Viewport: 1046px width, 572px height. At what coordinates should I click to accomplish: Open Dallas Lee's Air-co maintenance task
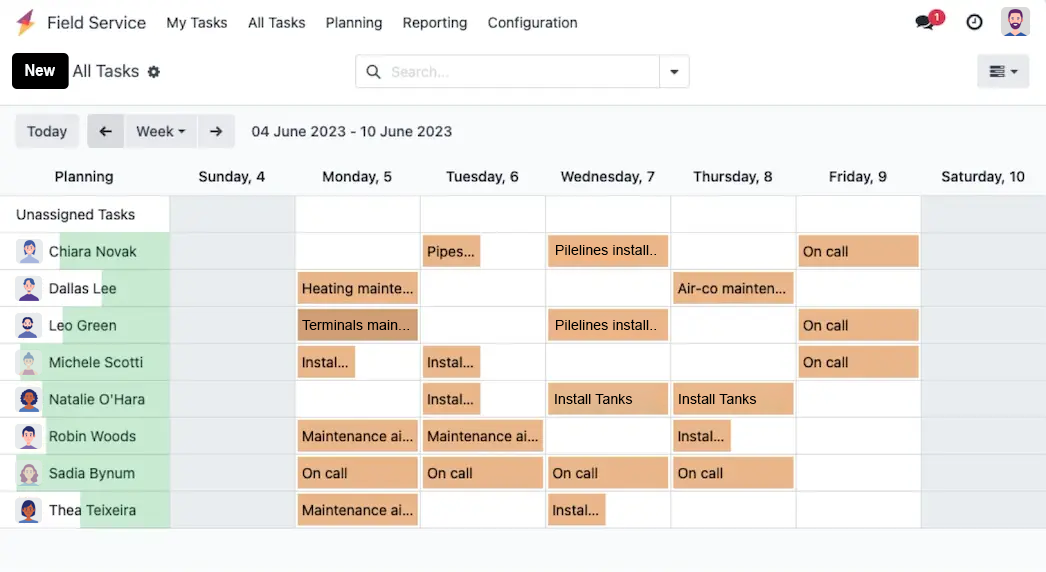(733, 288)
